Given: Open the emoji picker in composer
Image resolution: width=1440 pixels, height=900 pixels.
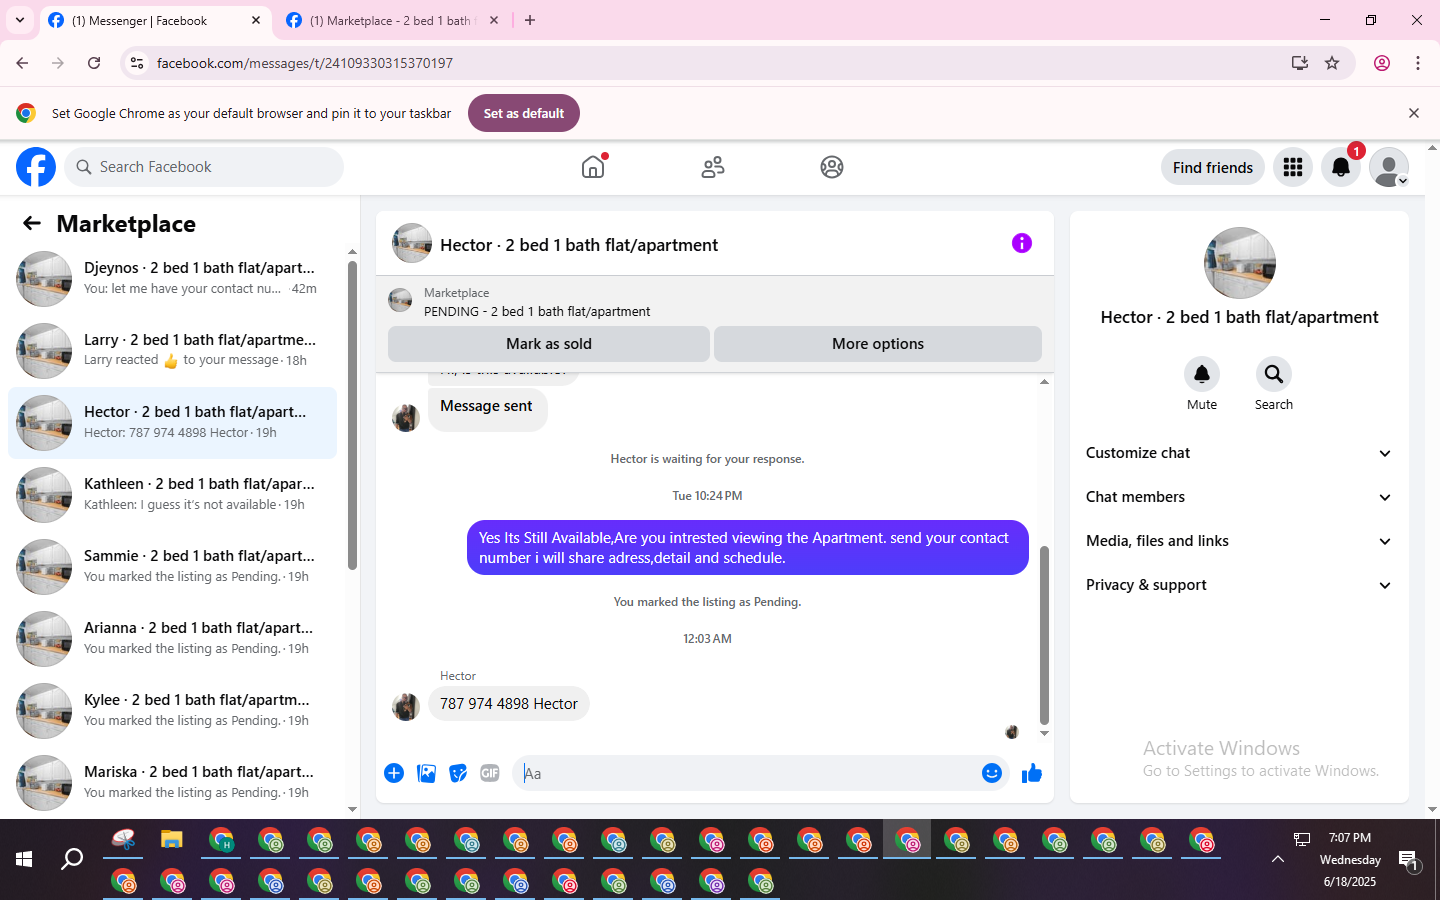Looking at the screenshot, I should point(992,773).
